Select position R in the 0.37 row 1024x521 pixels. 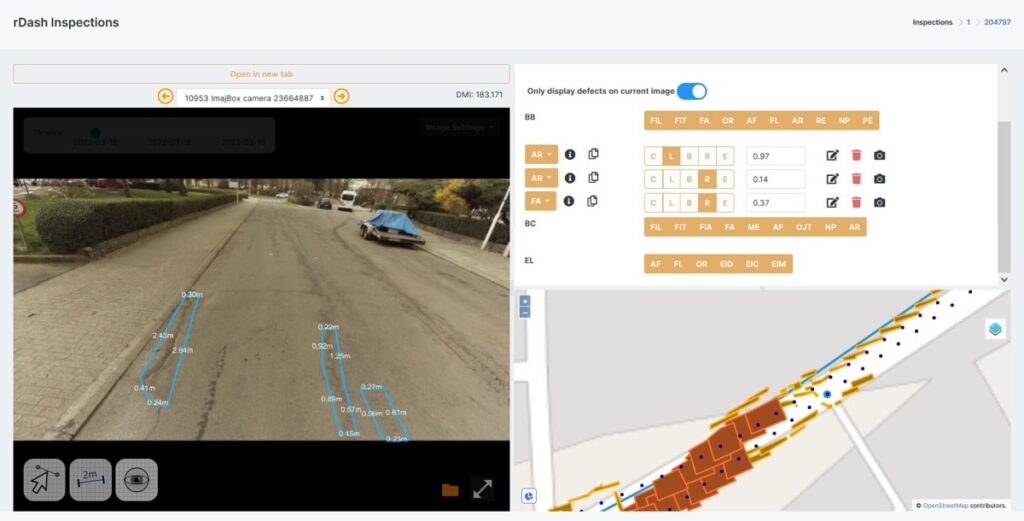(x=707, y=203)
